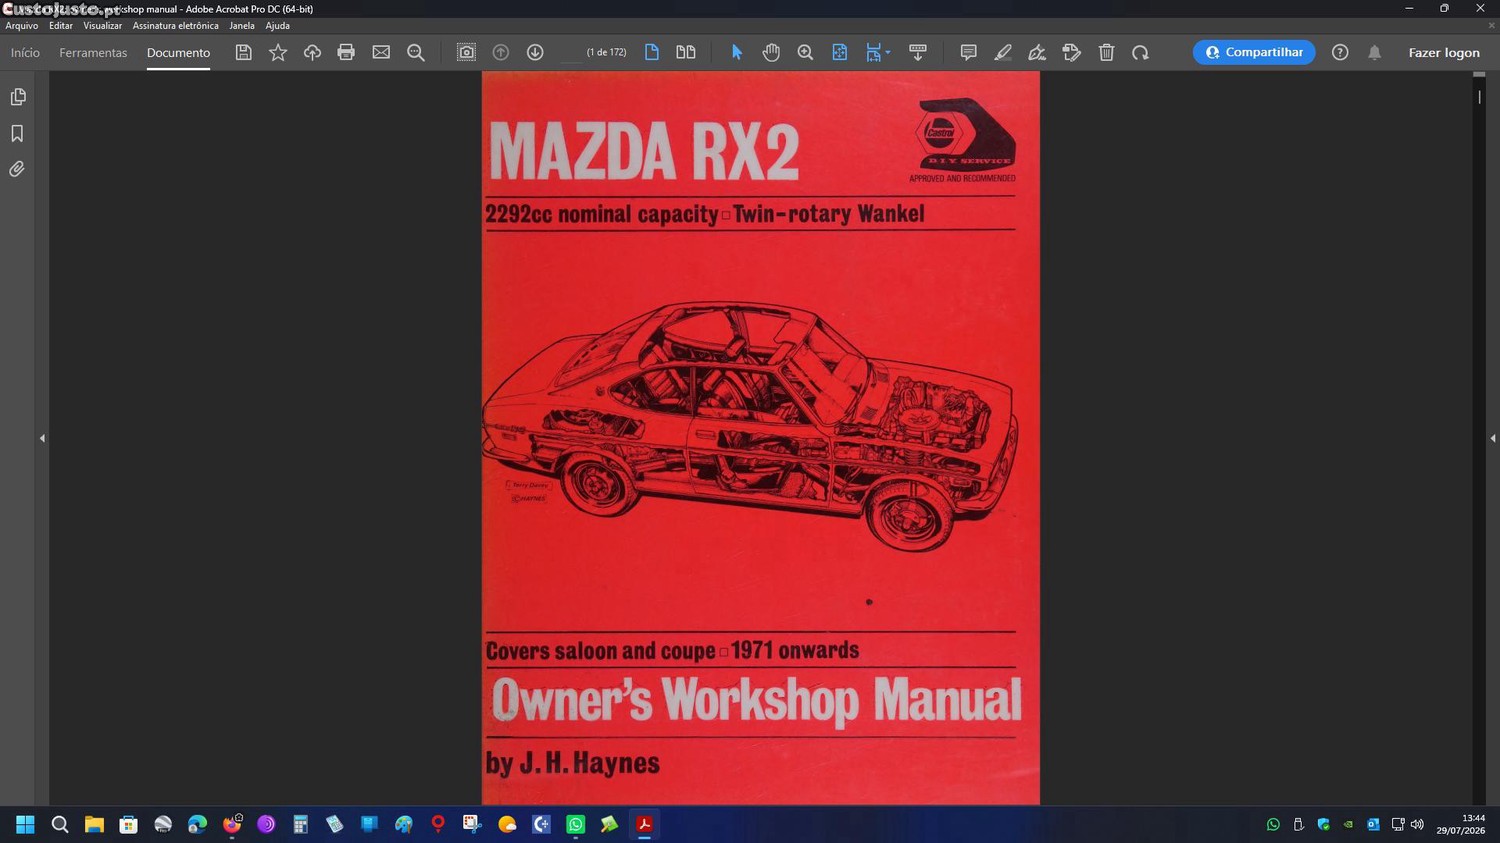
Task: Click the Fazer logon sign-in button
Action: pos(1444,52)
